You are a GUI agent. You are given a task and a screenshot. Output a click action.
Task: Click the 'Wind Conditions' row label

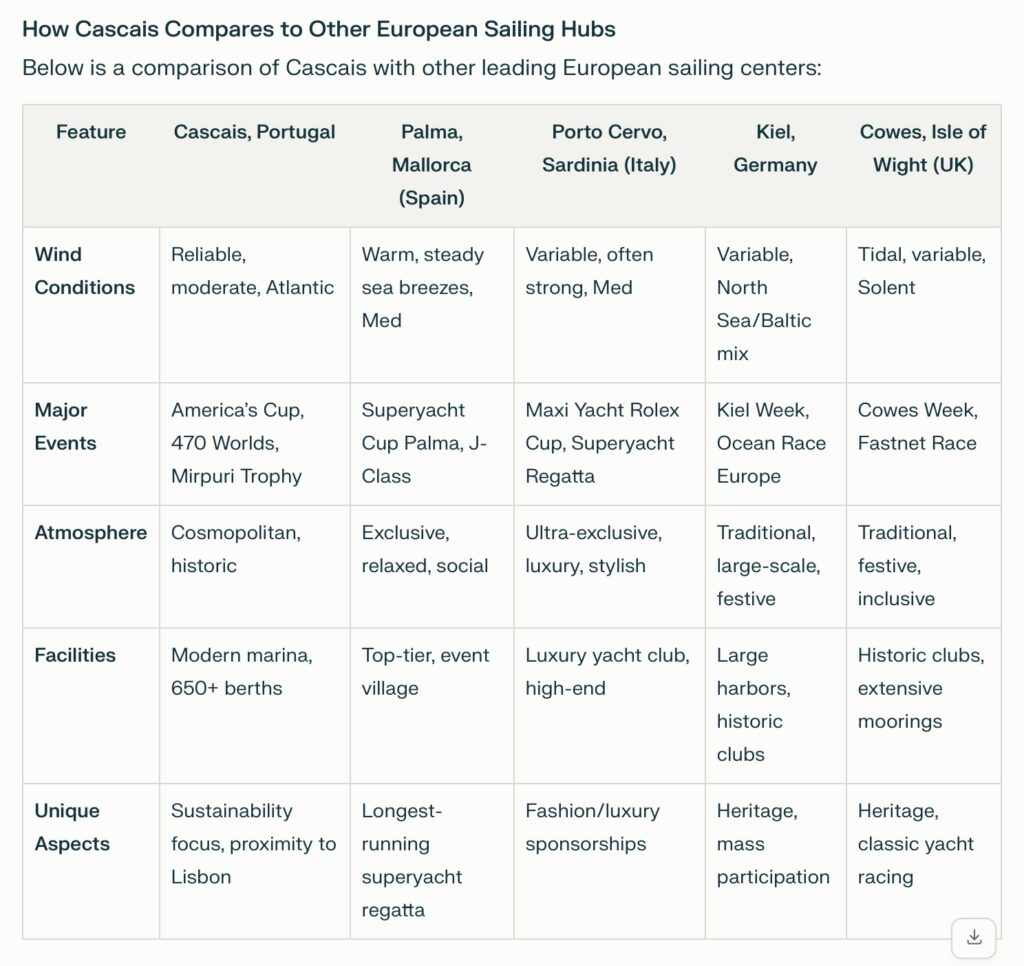point(85,271)
